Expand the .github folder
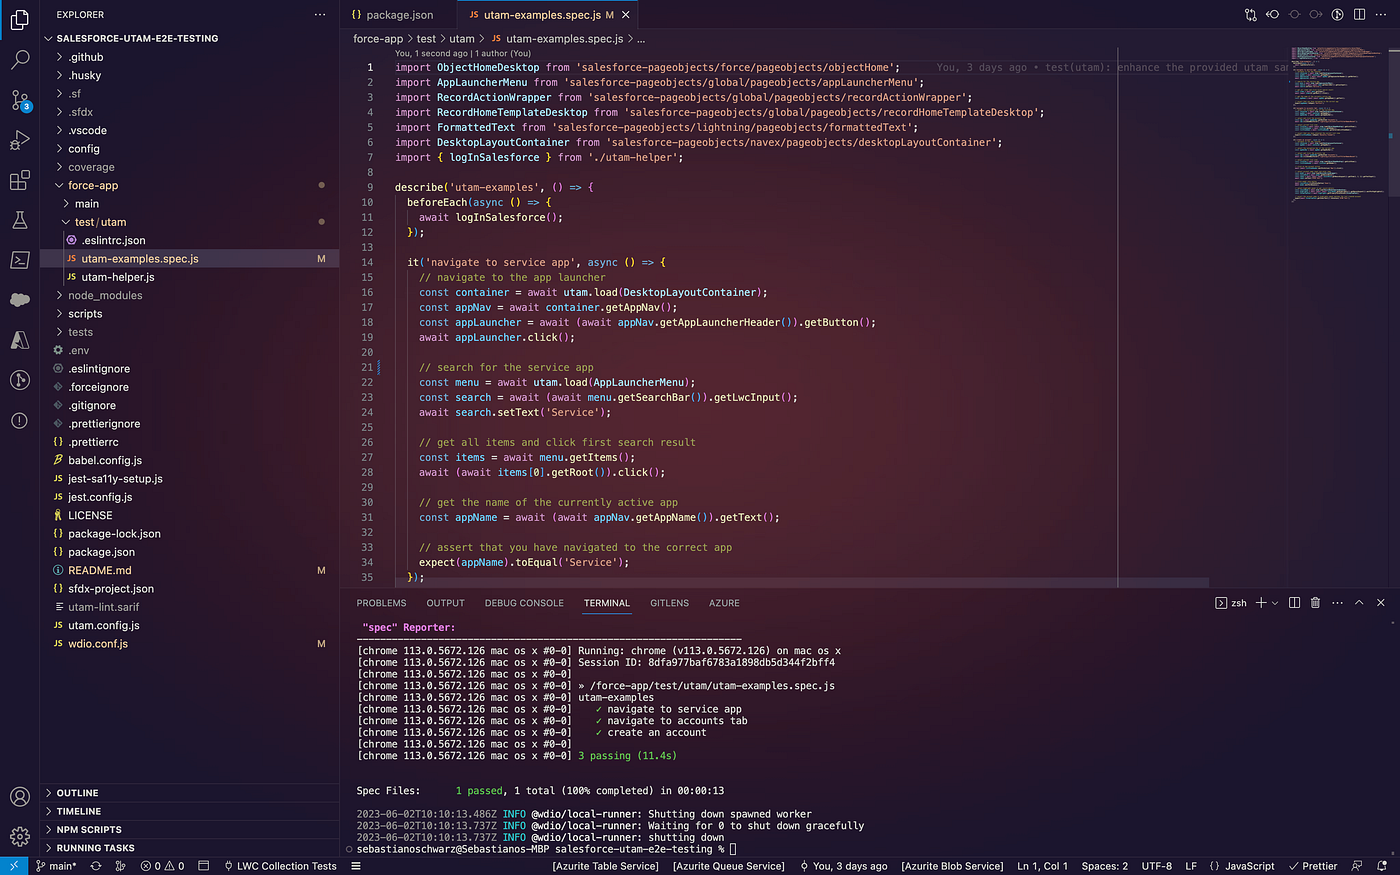 point(85,57)
